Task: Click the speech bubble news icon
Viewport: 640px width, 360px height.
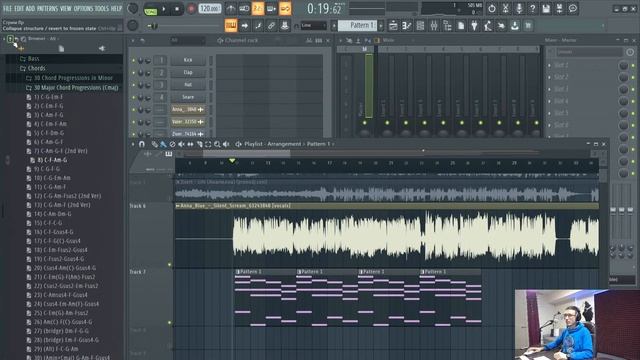Action: pos(573,8)
